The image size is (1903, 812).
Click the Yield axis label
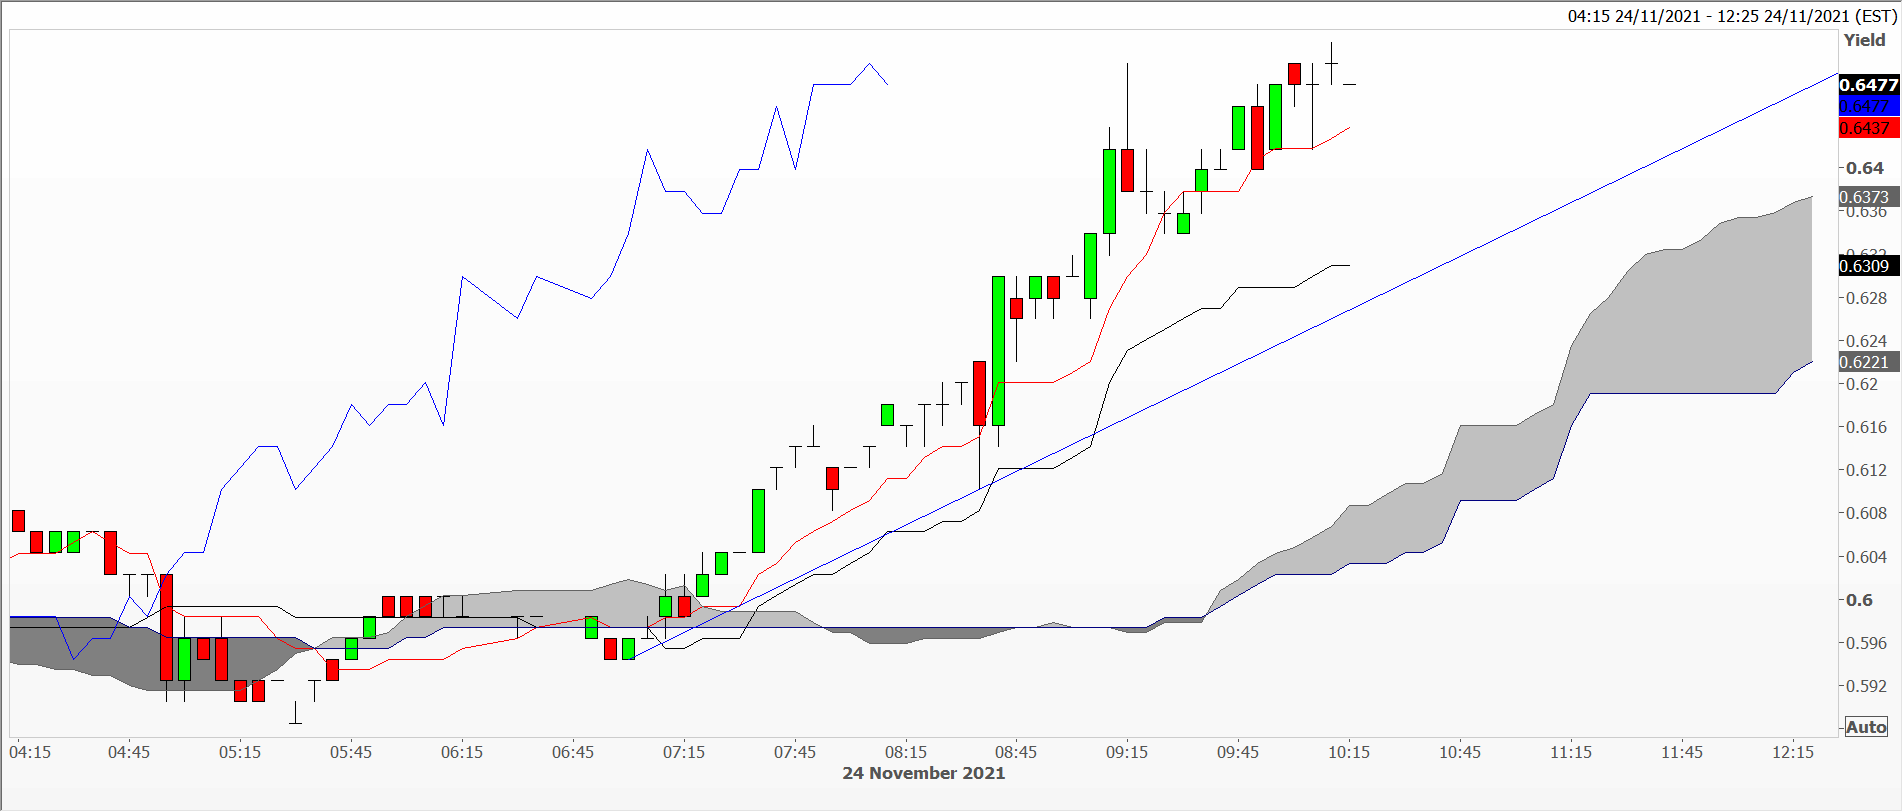(x=1865, y=40)
